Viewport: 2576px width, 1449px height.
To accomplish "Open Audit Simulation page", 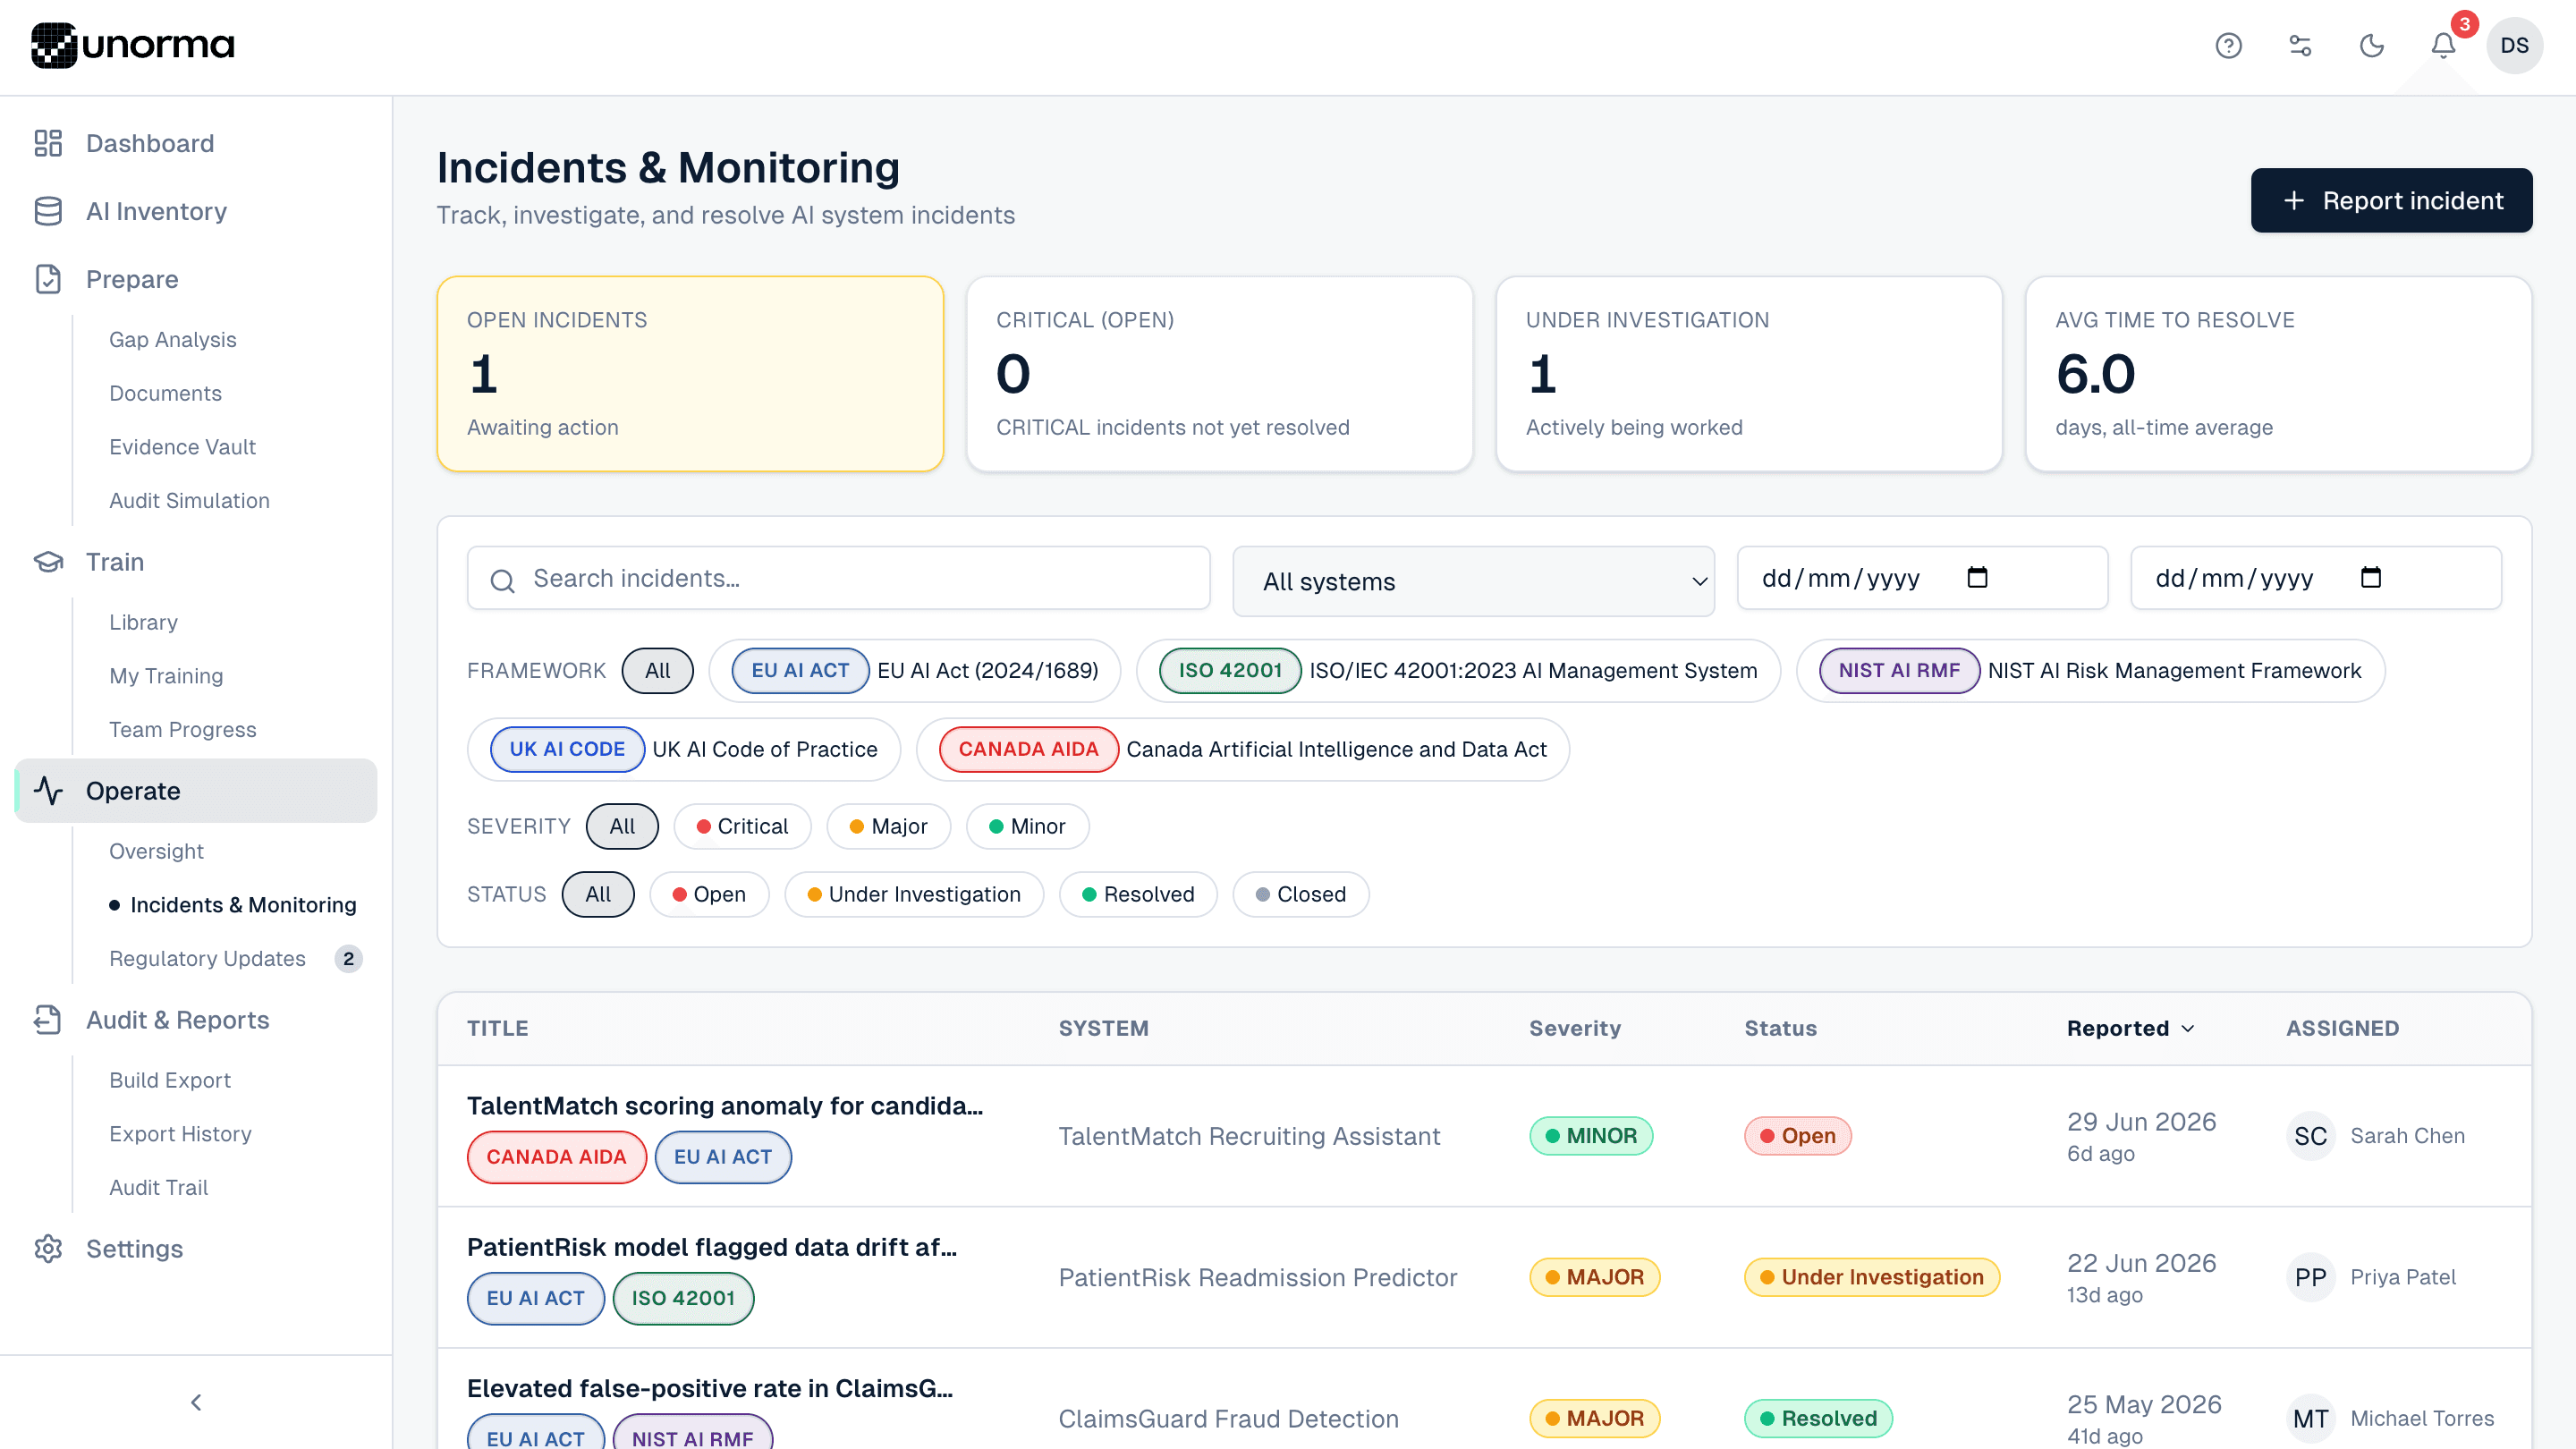I will [x=190, y=501].
